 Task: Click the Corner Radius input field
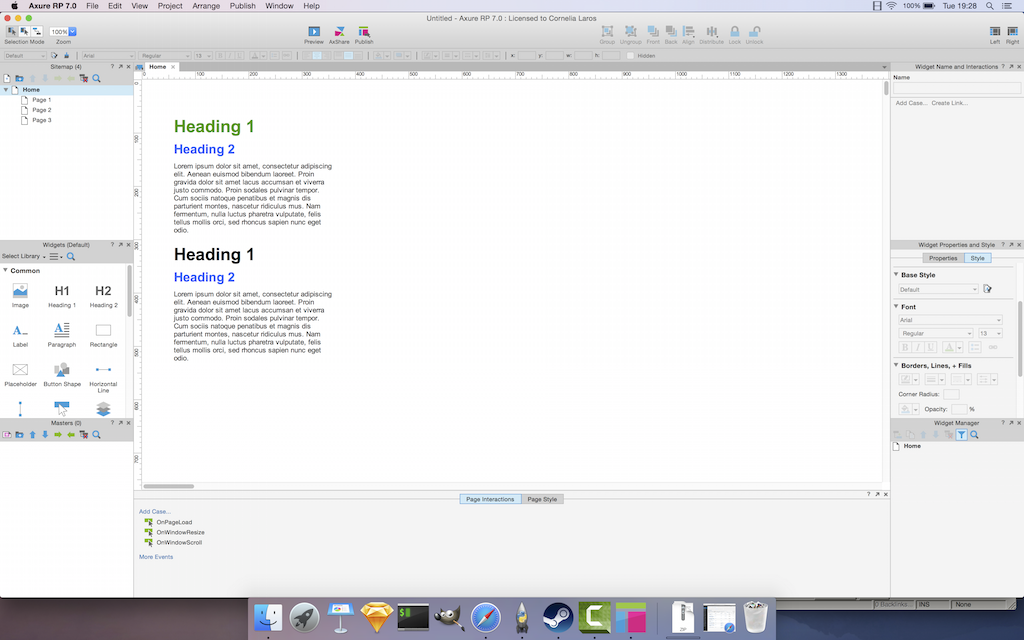coord(952,394)
